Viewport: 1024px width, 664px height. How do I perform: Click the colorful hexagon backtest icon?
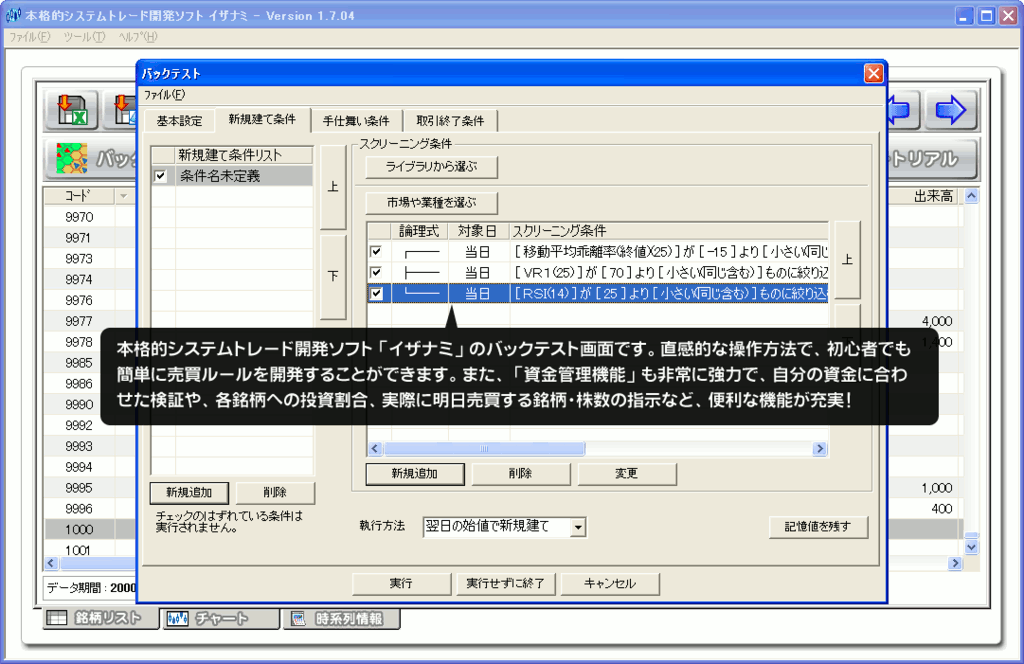click(x=72, y=159)
